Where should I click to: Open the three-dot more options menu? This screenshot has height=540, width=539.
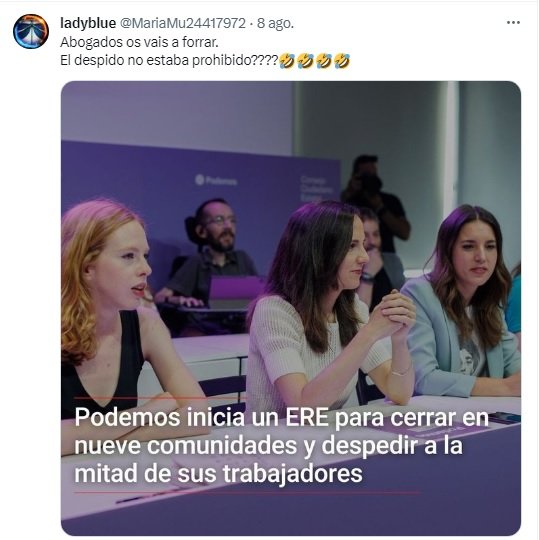click(513, 23)
